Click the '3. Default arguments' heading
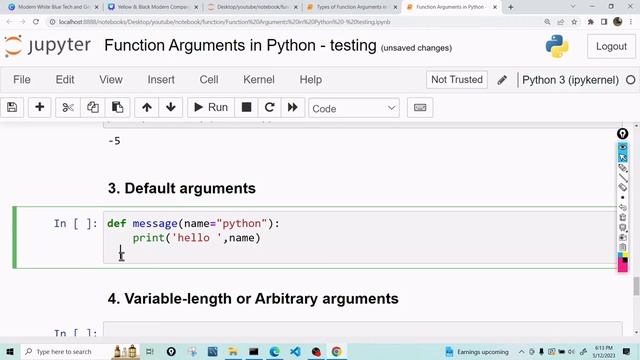Image resolution: width=640 pixels, height=360 pixels. [182, 188]
